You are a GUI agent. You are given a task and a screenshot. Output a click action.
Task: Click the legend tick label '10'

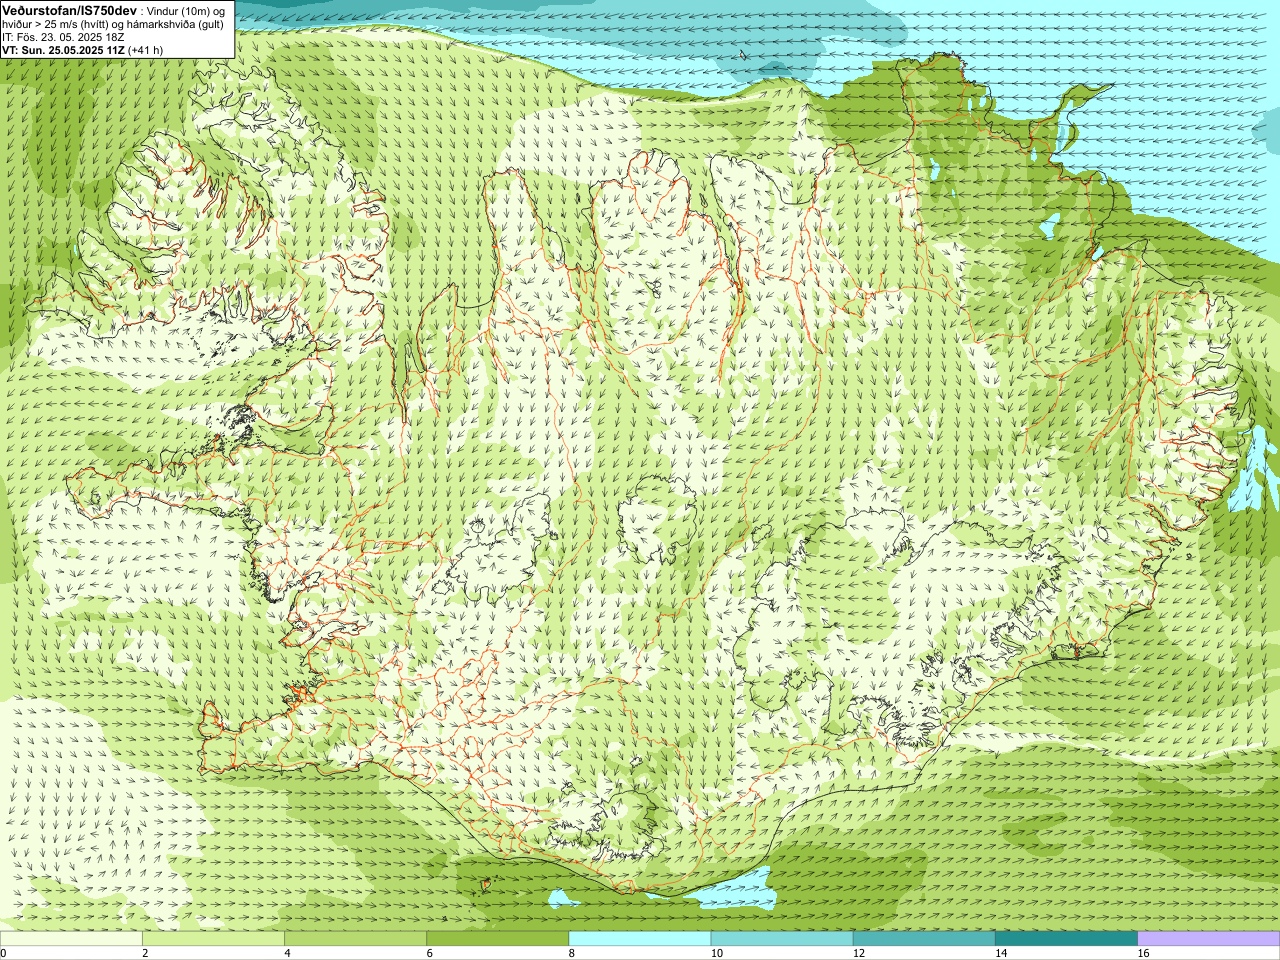pyautogui.click(x=717, y=953)
